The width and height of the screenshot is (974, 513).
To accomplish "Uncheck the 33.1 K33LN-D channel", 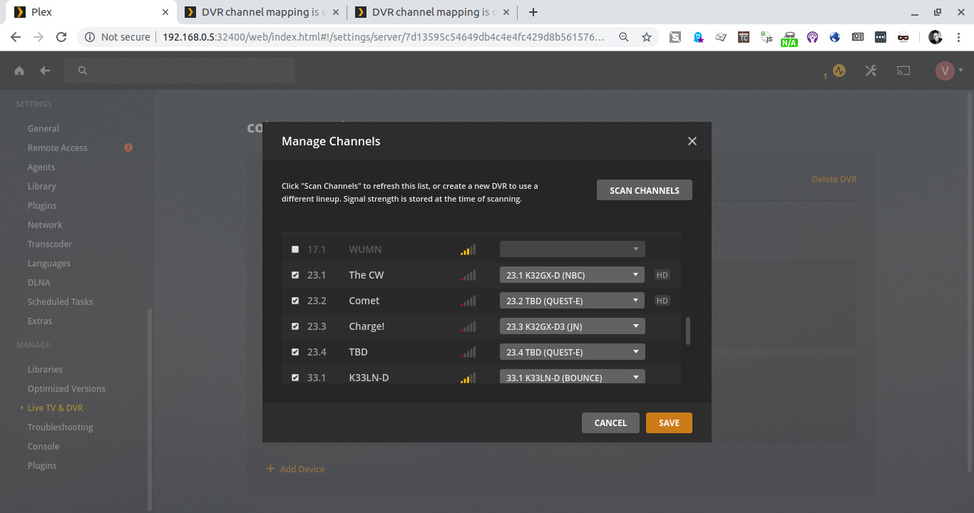I will click(x=295, y=378).
